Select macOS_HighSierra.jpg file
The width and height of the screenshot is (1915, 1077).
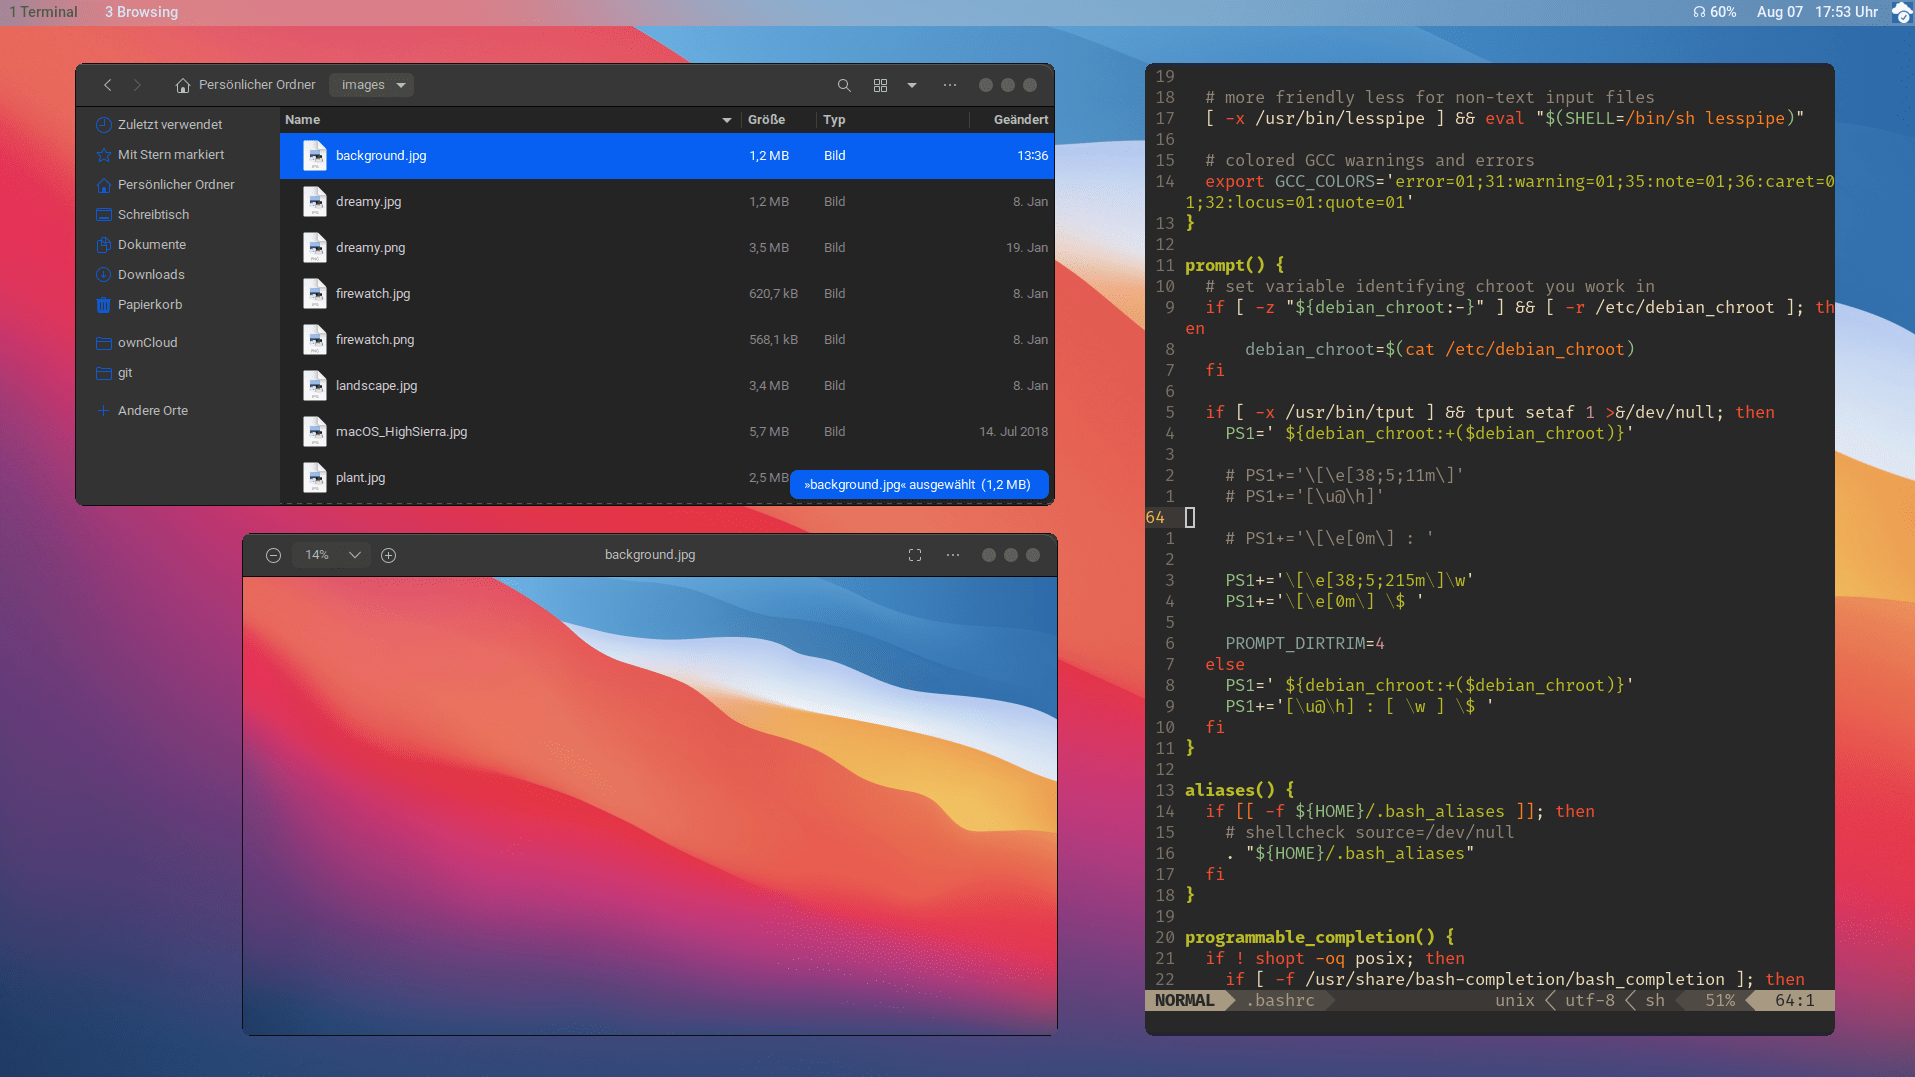[x=666, y=432]
